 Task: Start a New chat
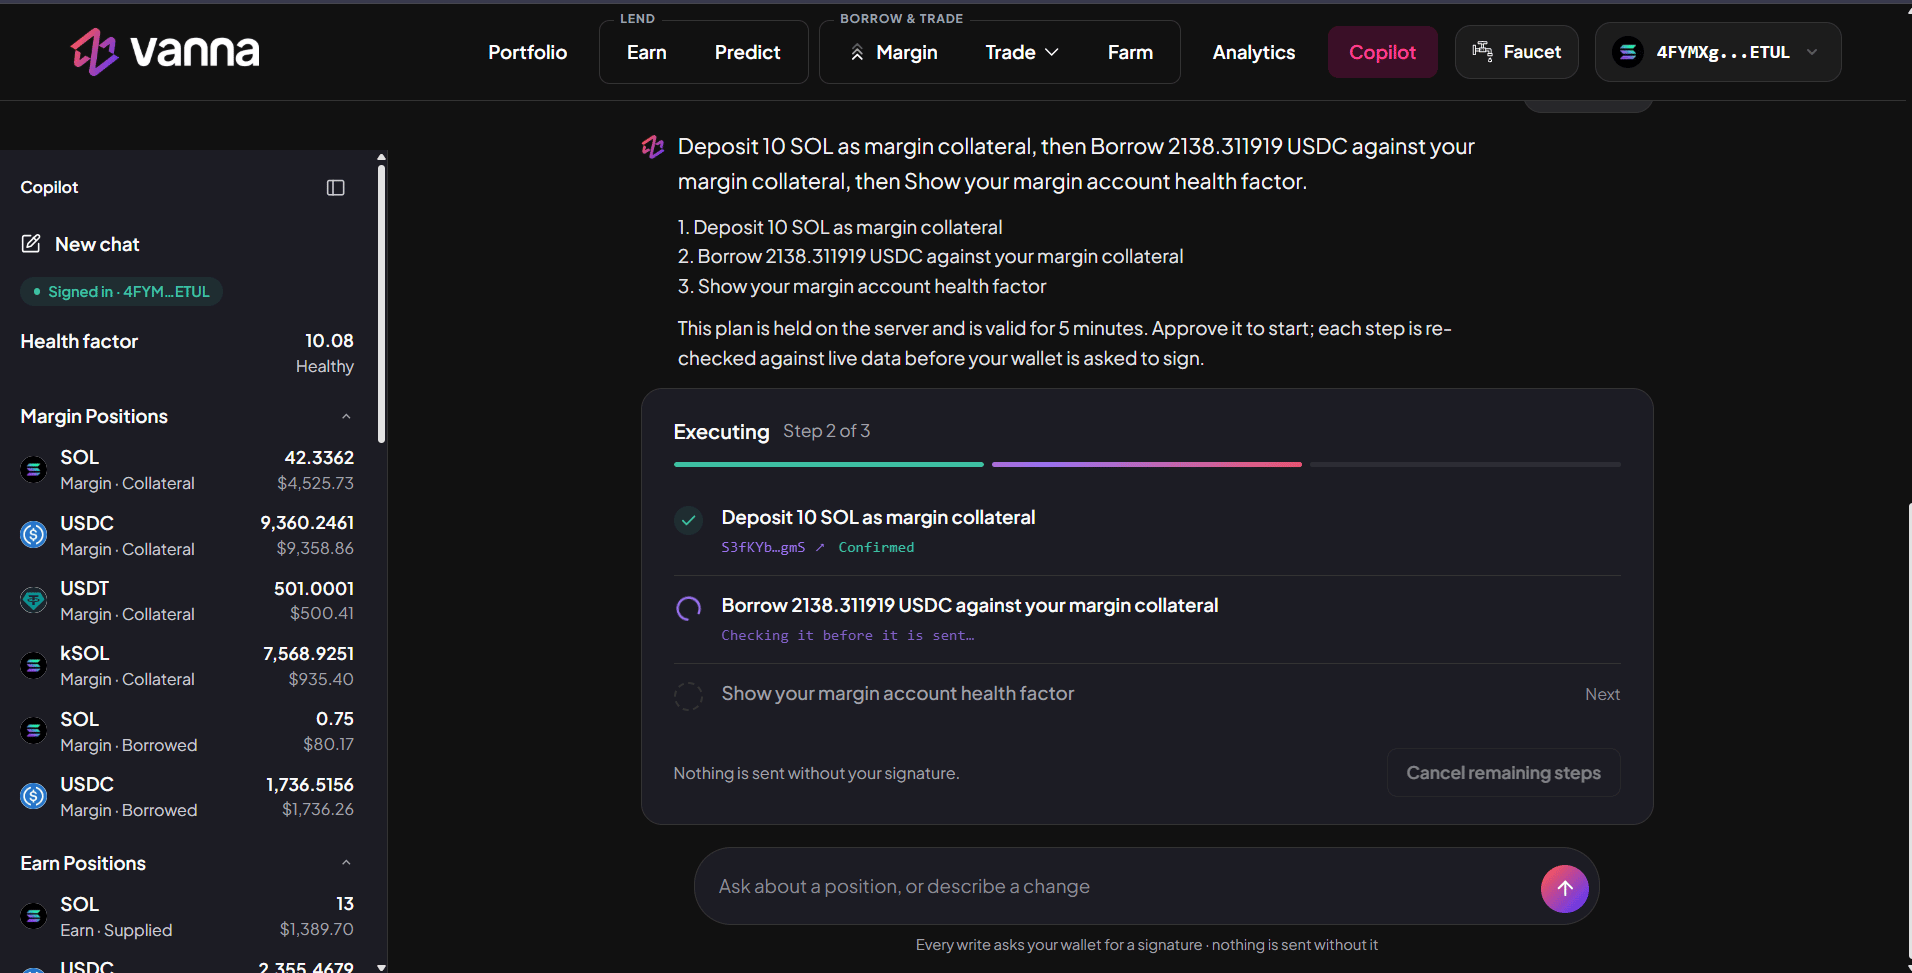(80, 244)
